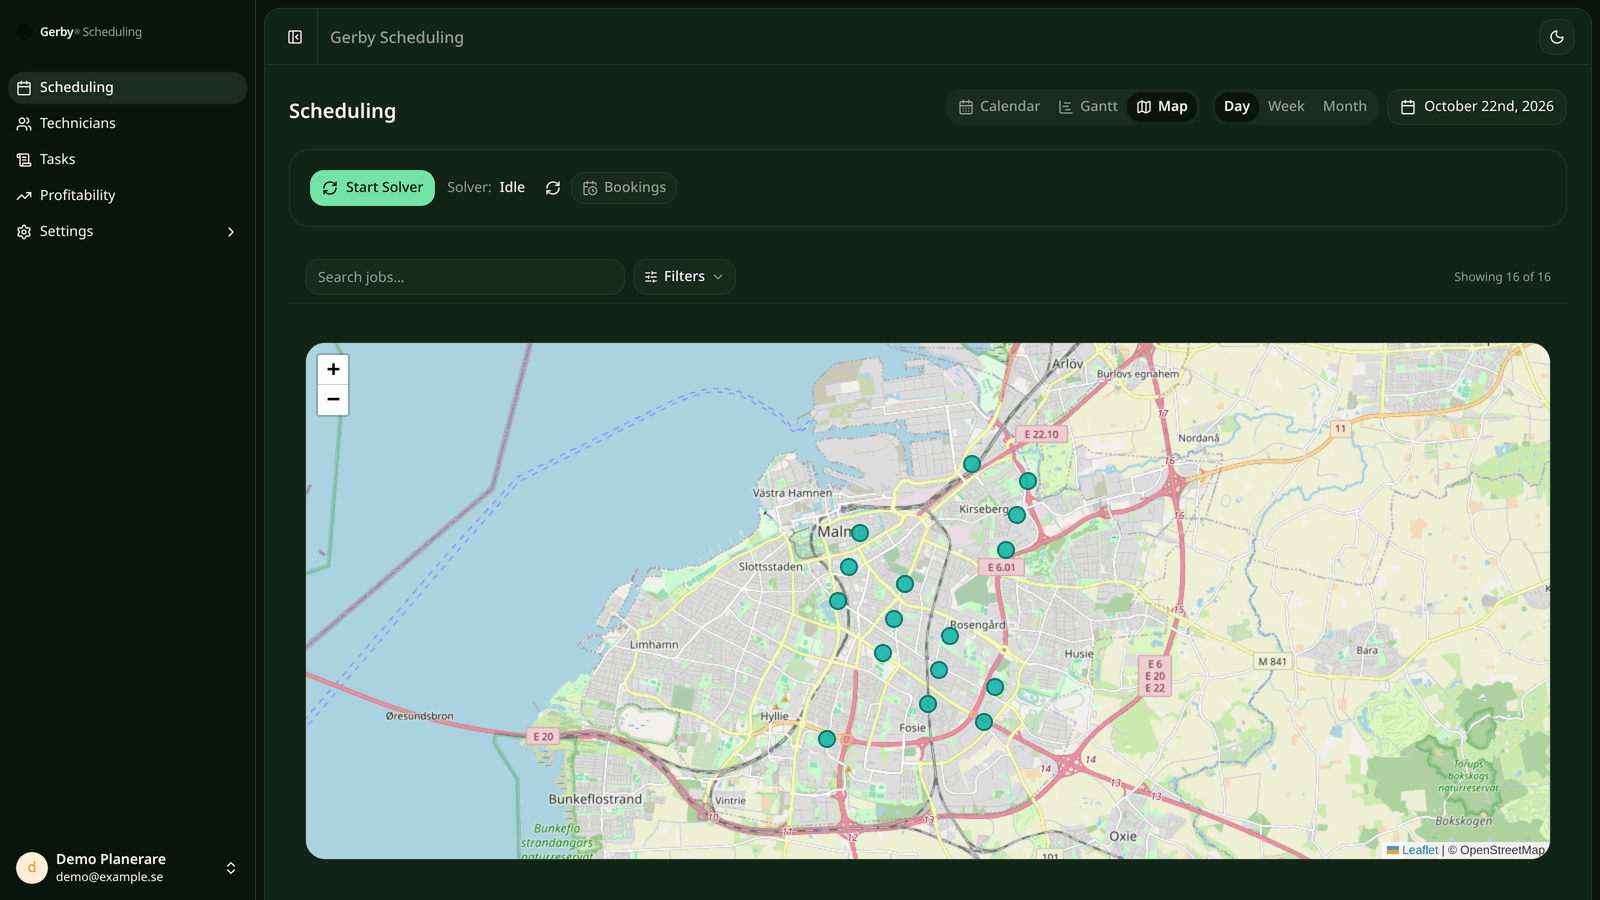
Task: Open Technicians in the sidebar
Action: 127,124
